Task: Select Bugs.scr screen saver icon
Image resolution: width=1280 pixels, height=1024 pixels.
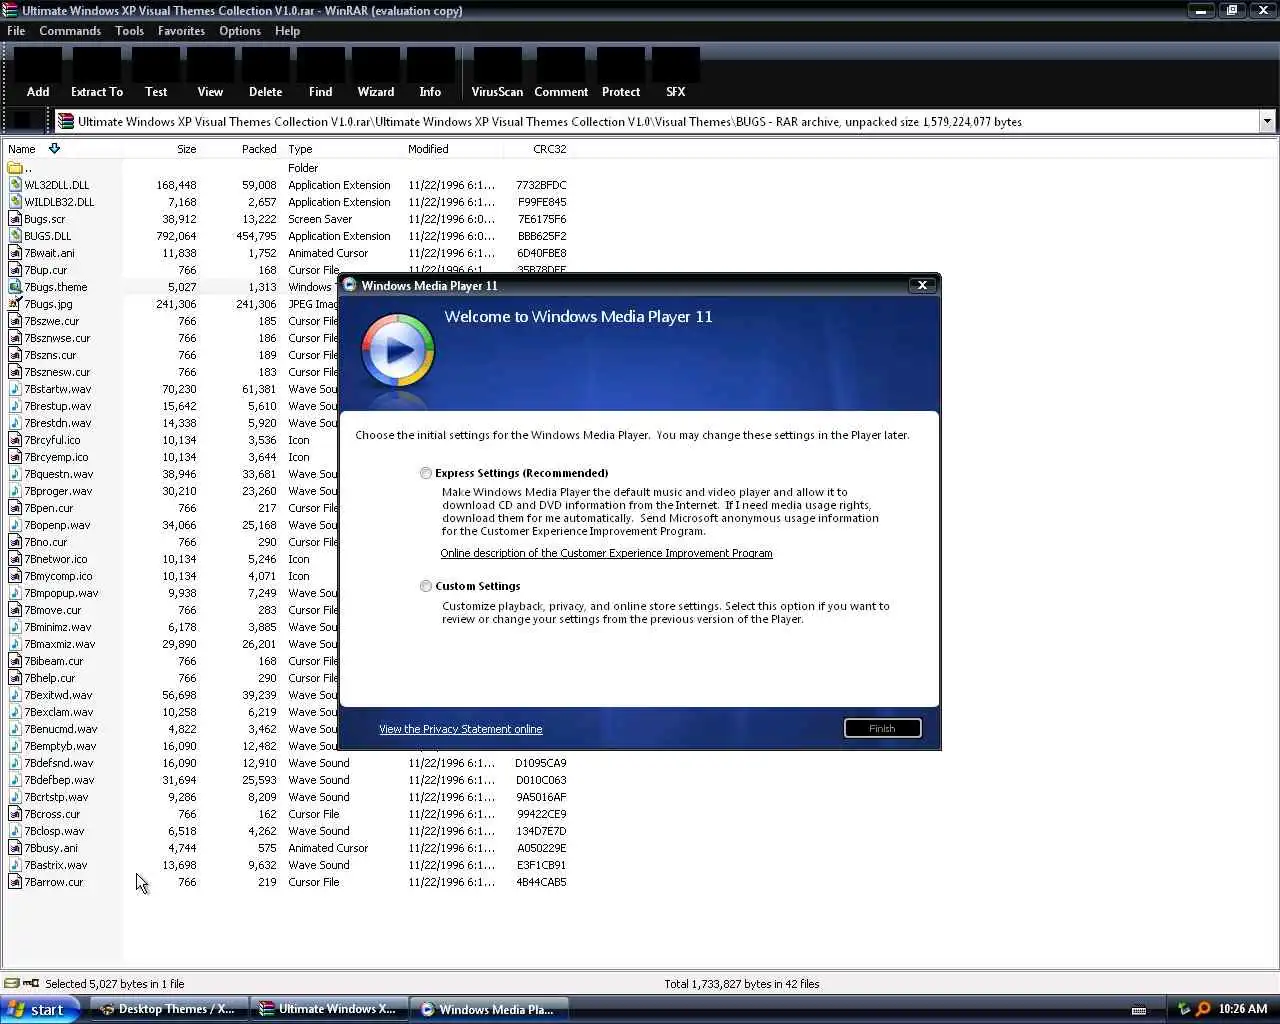Action: (15, 219)
